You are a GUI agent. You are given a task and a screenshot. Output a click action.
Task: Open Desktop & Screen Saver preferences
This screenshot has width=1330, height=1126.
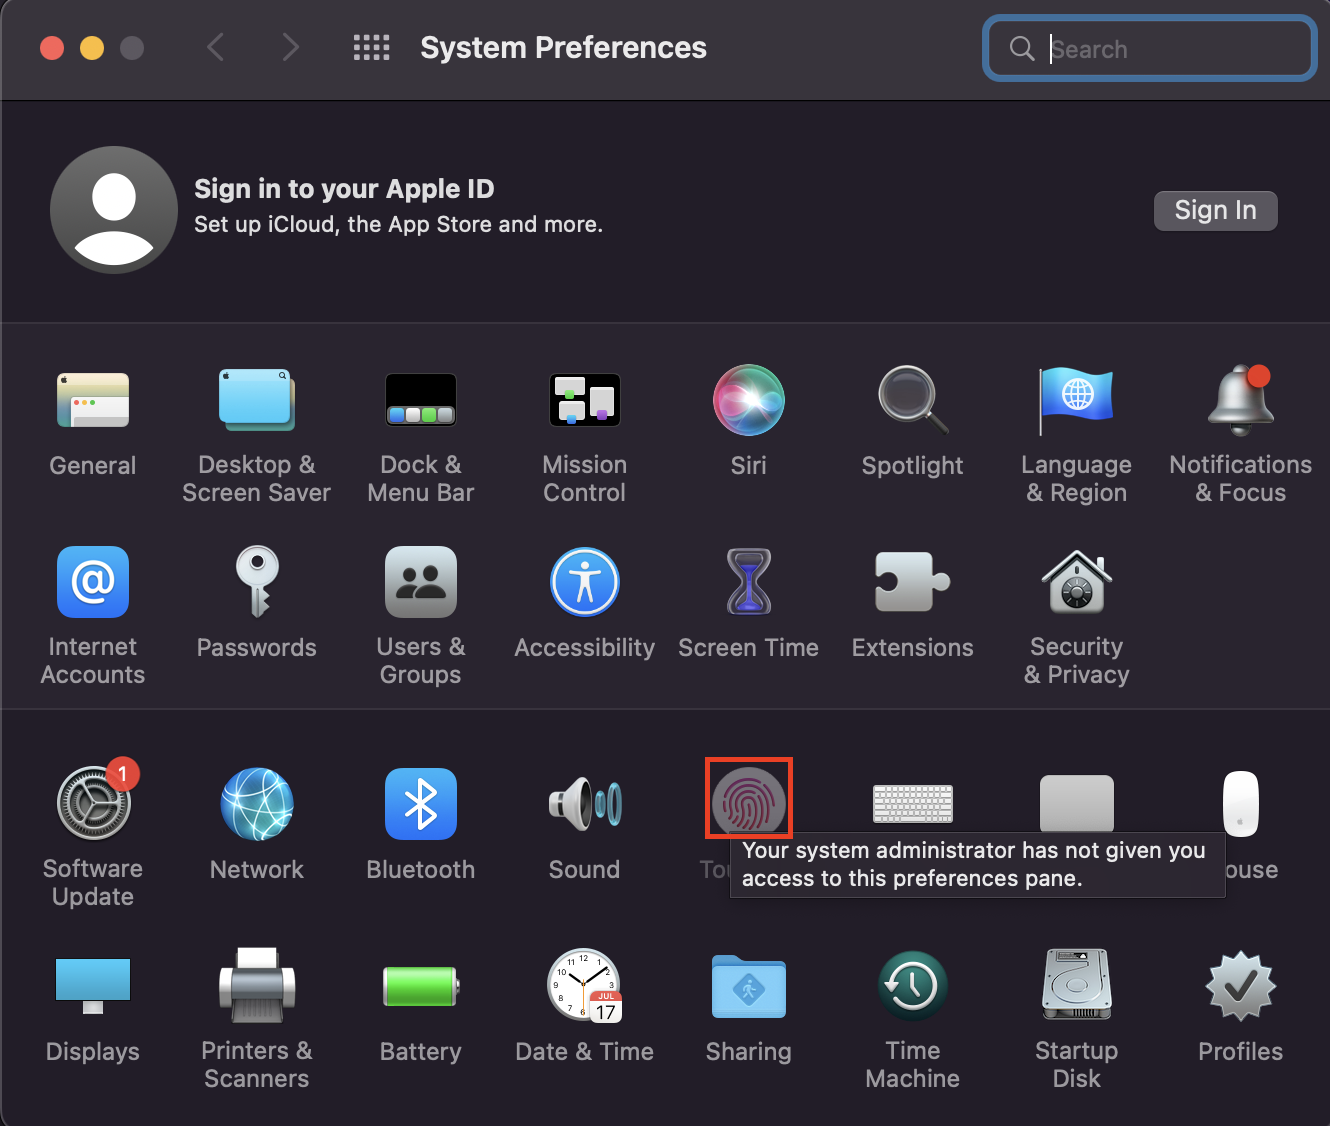click(257, 400)
